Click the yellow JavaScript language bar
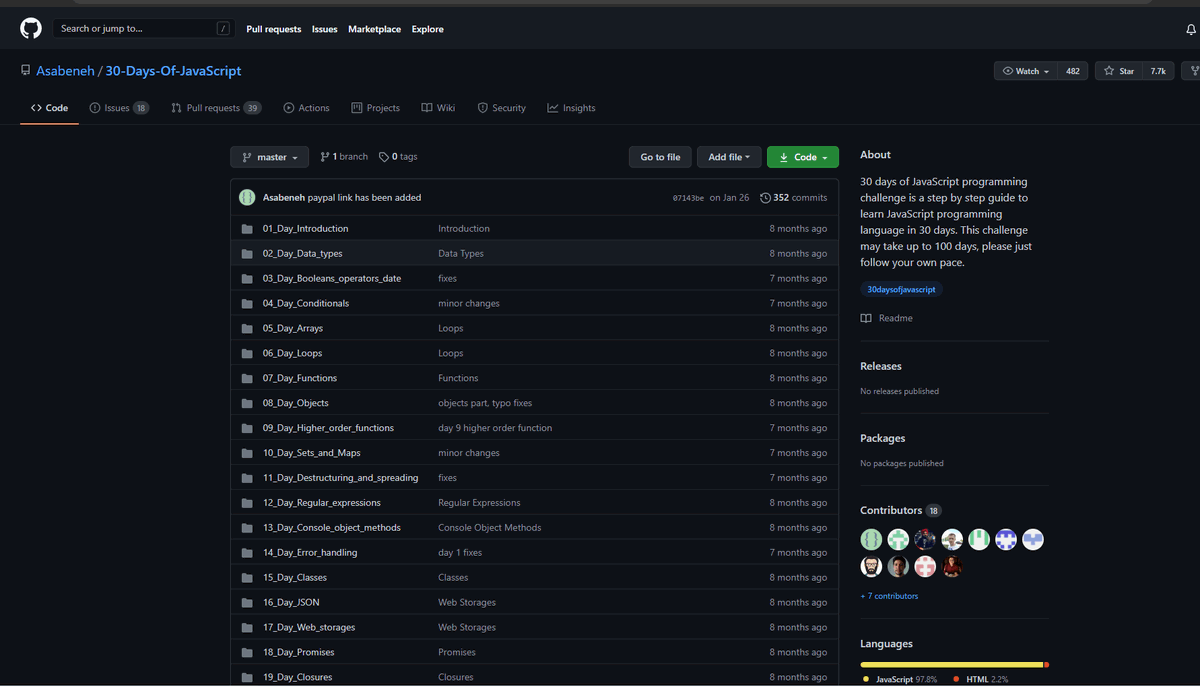Viewport: 1200px width, 687px height. click(952, 664)
